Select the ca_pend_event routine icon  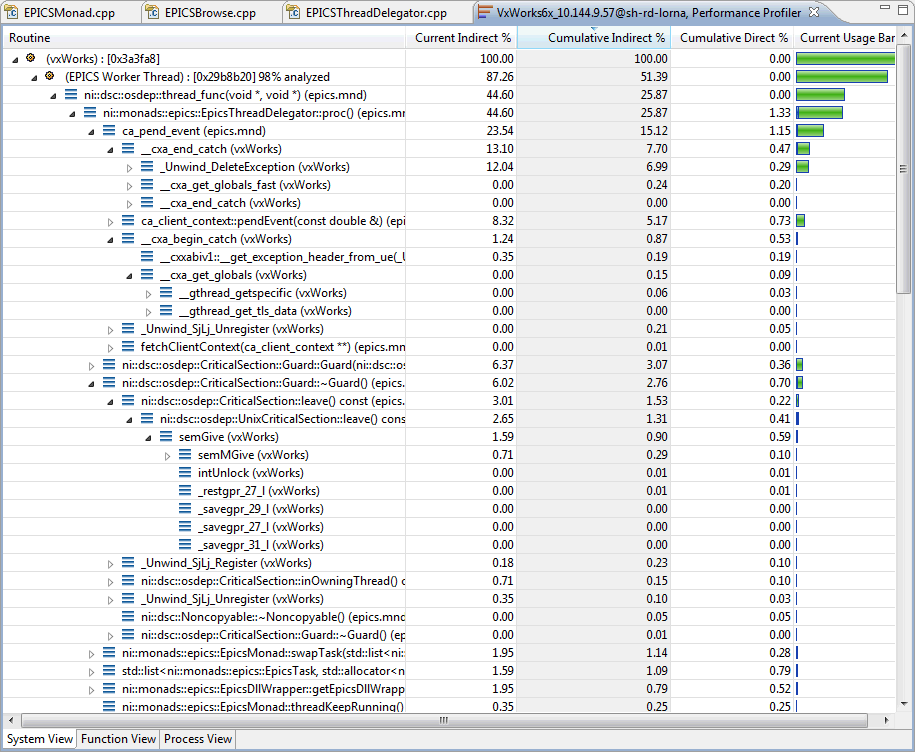coord(109,131)
